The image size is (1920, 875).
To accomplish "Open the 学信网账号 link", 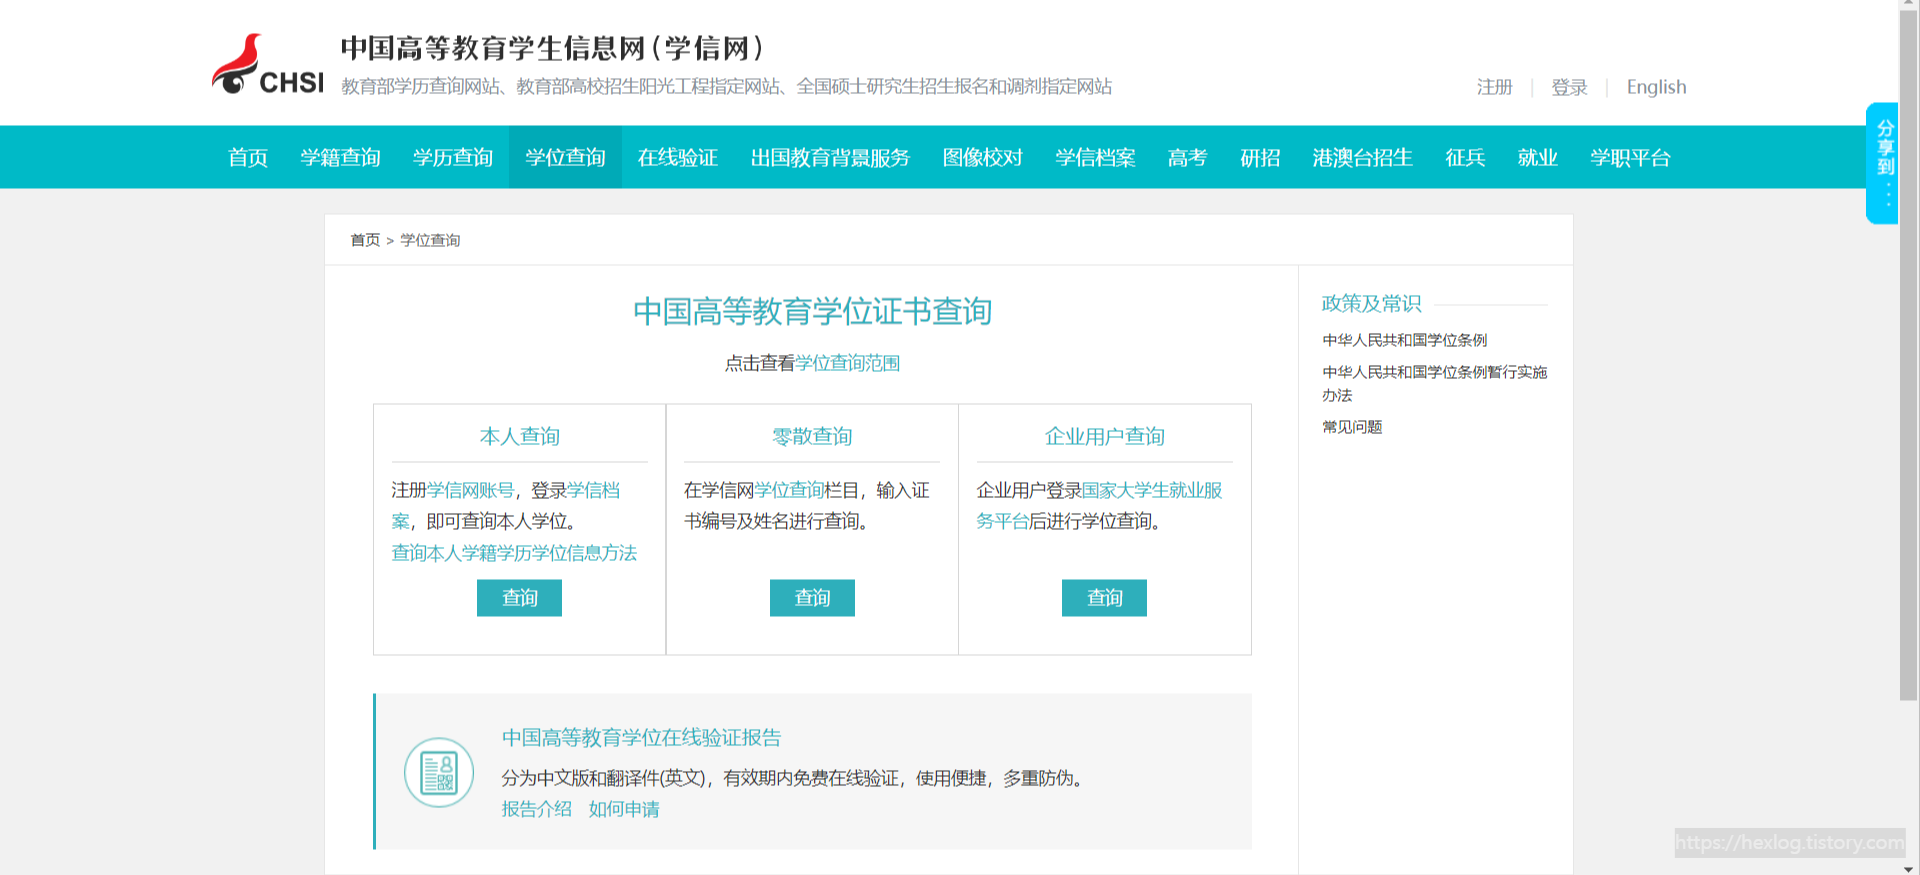I will click(470, 490).
